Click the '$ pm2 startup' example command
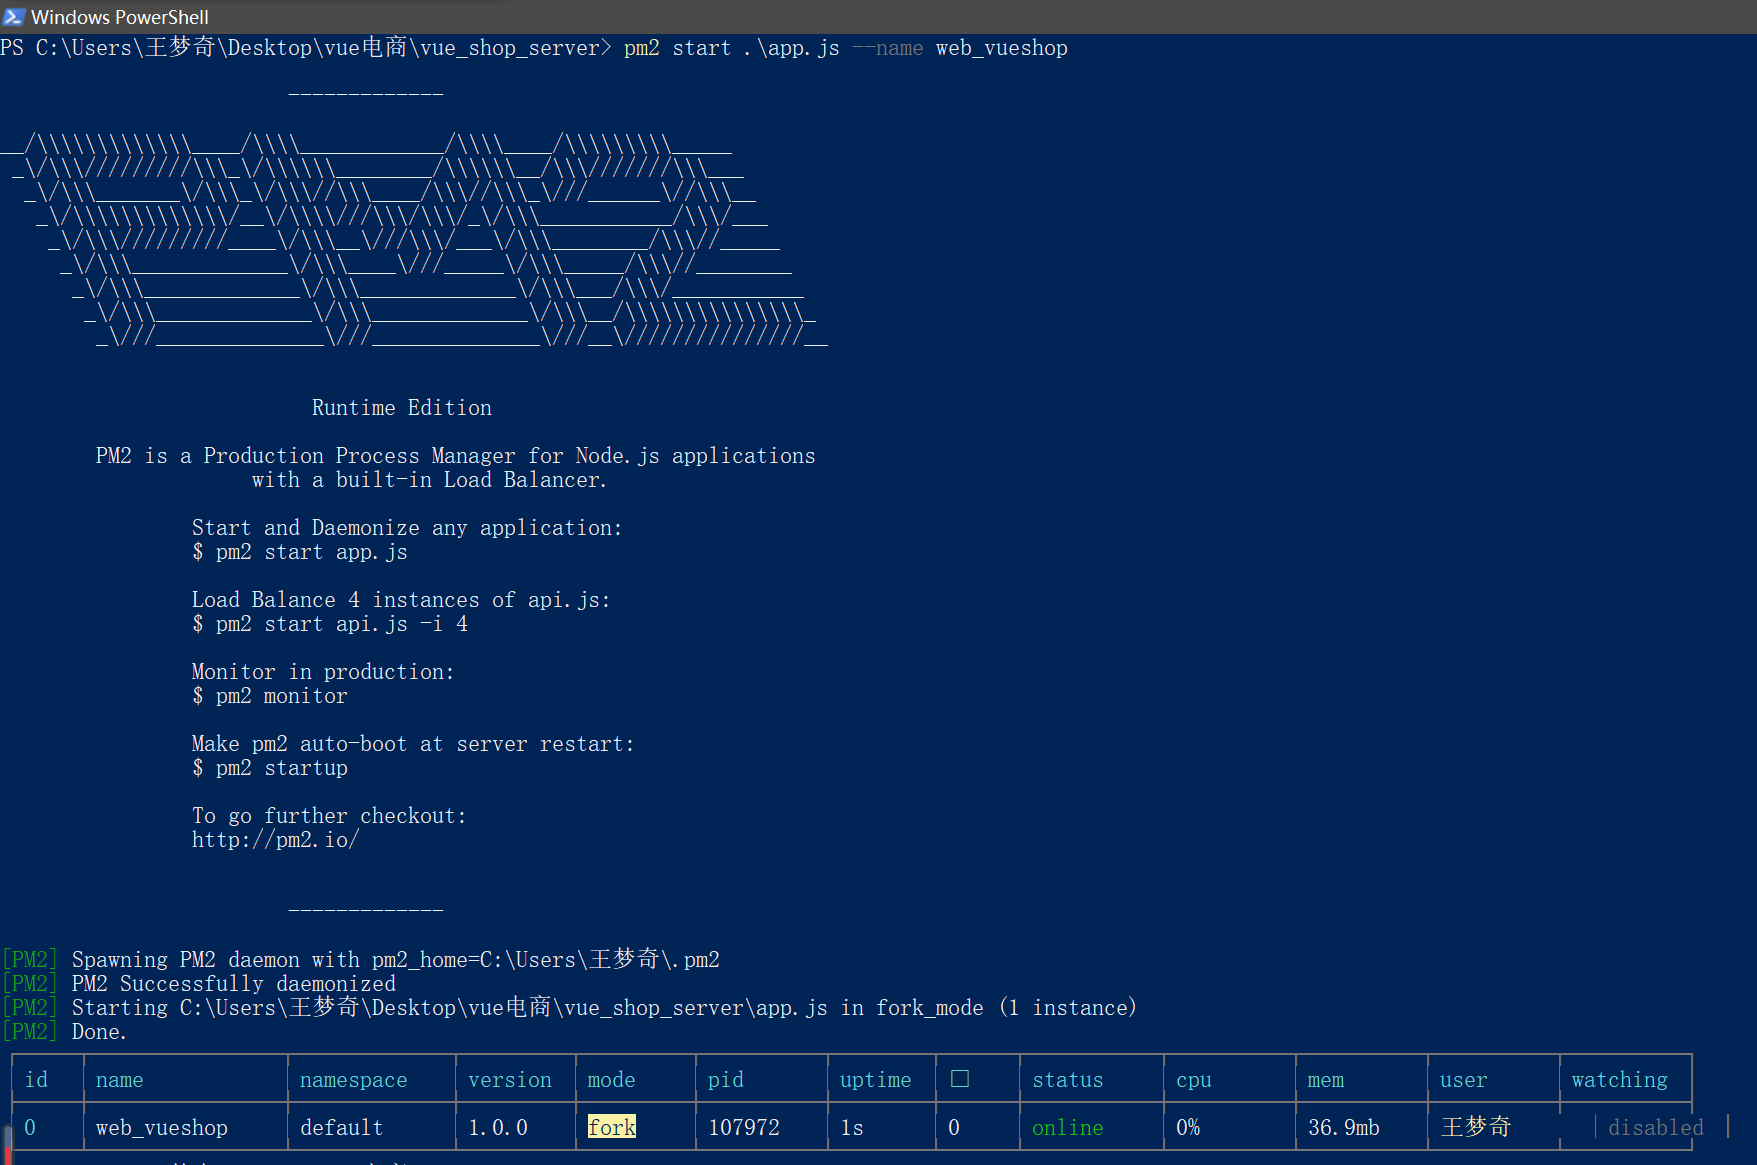This screenshot has width=1757, height=1165. pyautogui.click(x=270, y=768)
